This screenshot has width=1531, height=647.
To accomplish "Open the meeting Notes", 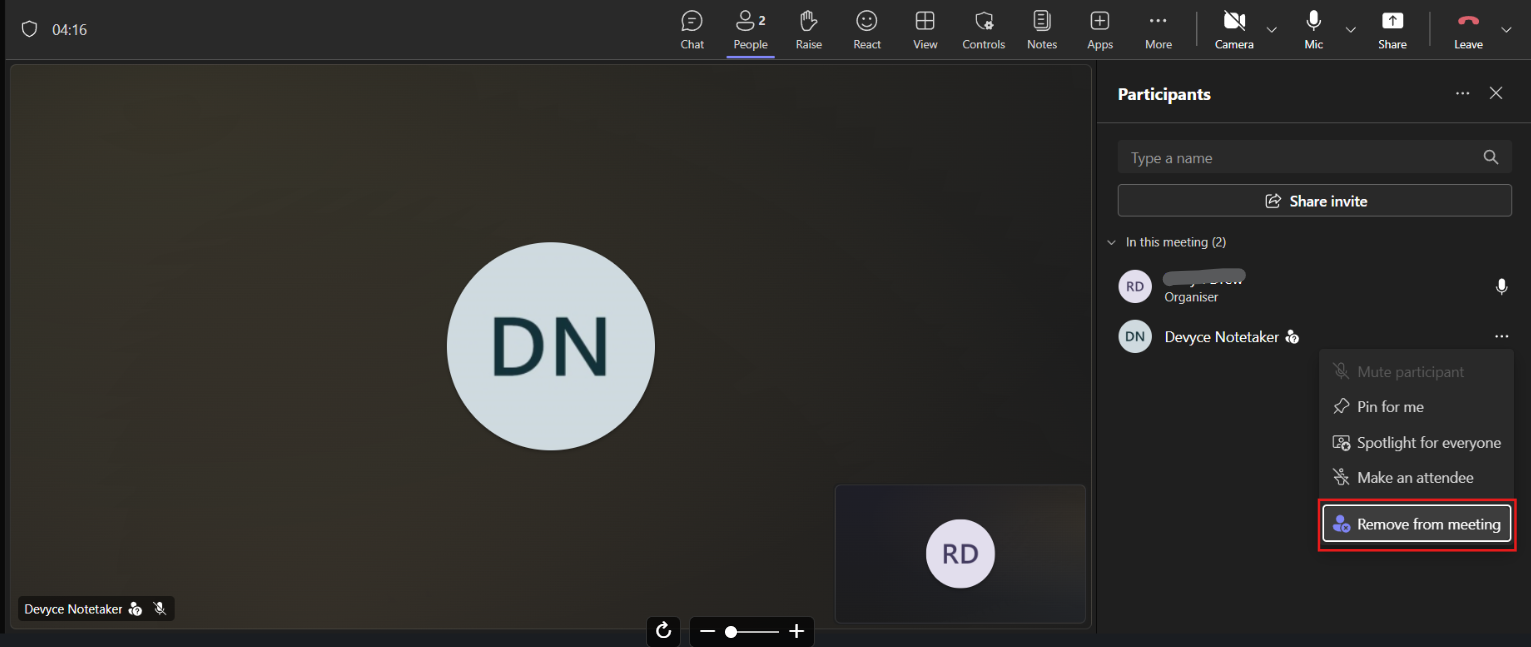I will [1042, 30].
